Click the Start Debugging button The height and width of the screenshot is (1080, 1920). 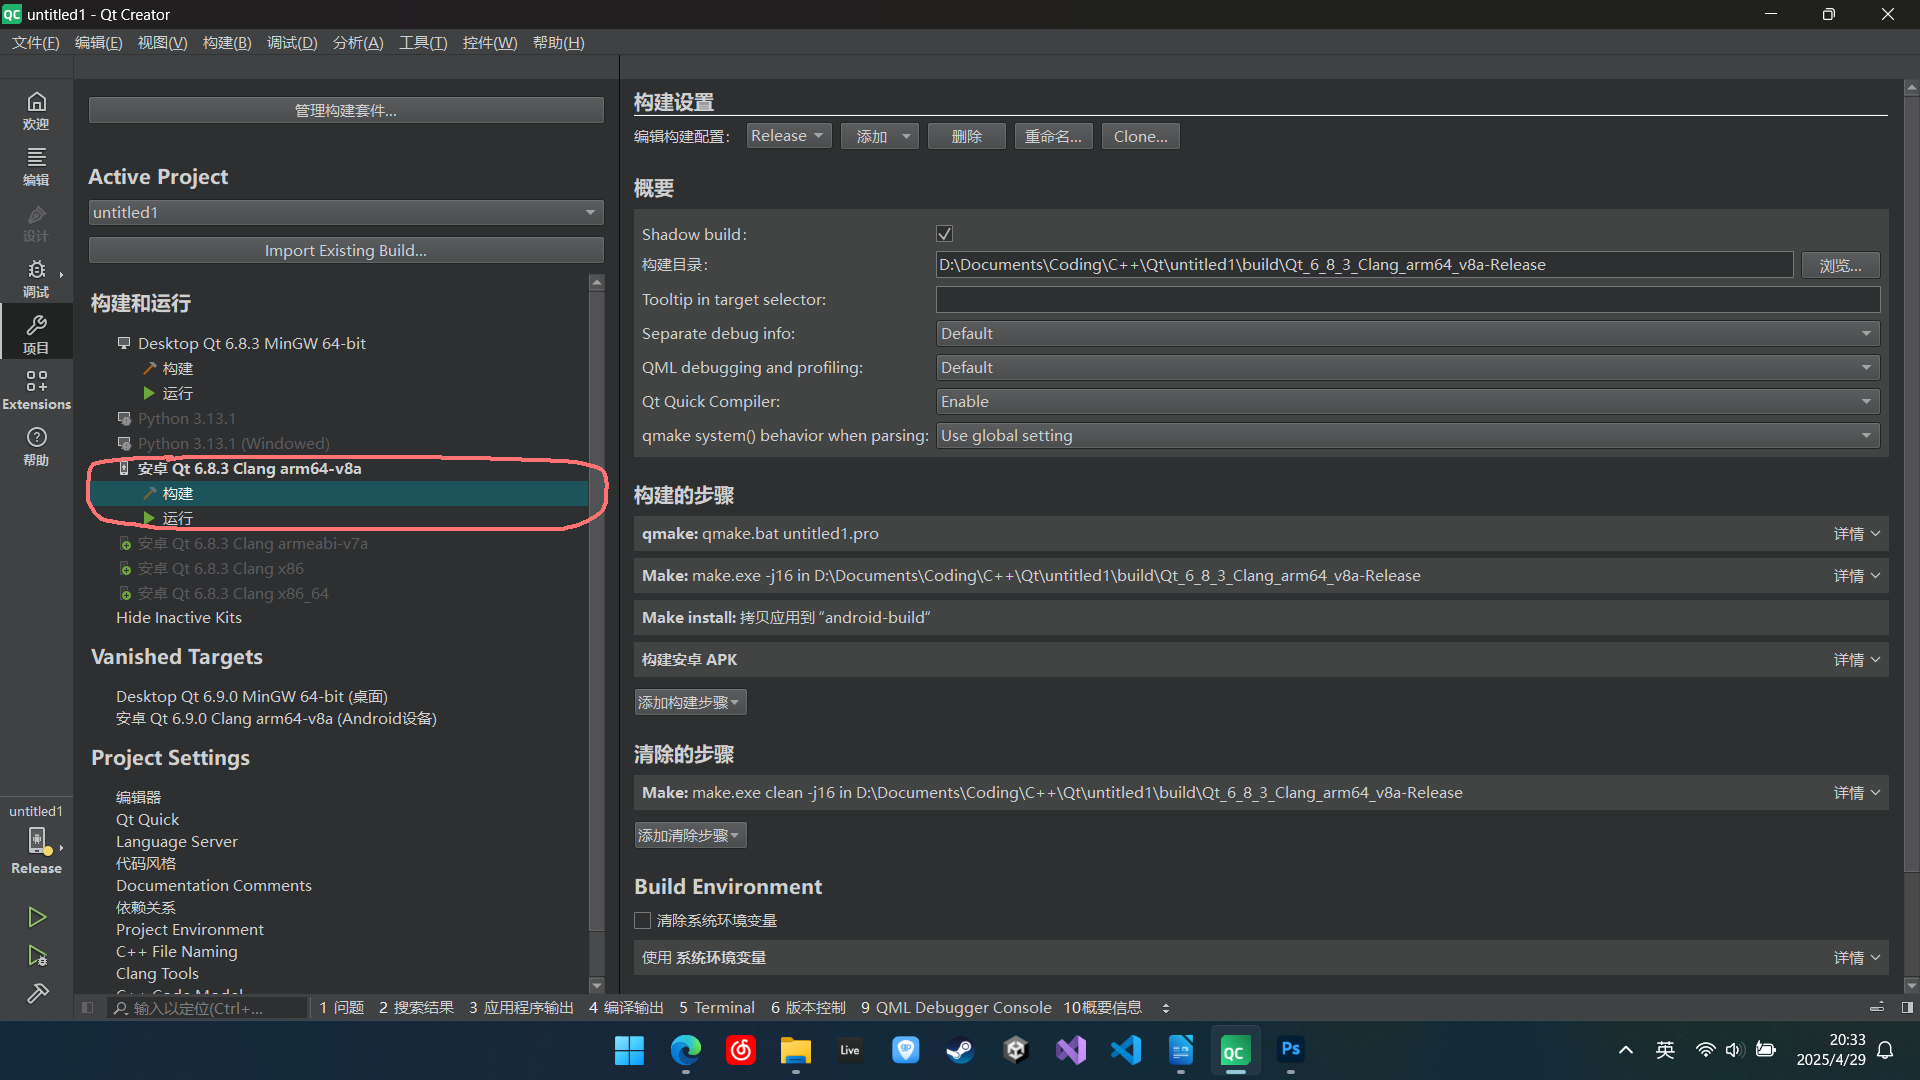(37, 956)
